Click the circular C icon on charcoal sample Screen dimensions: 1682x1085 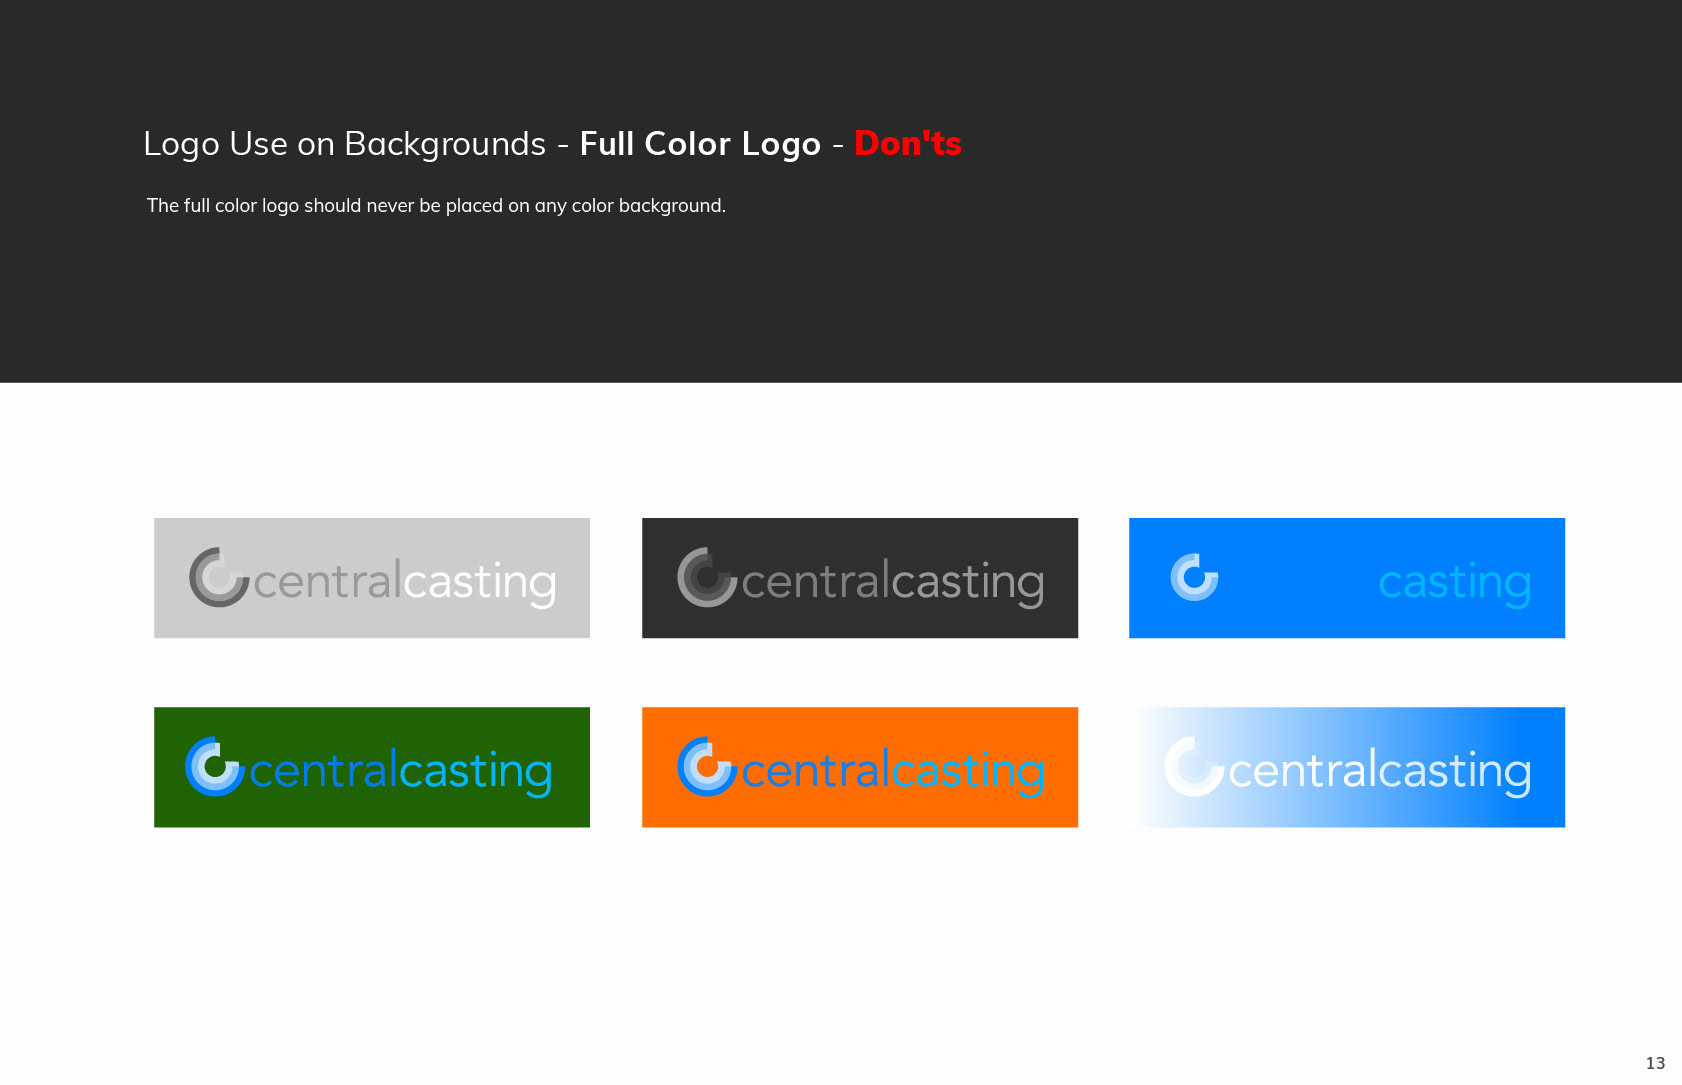(707, 577)
